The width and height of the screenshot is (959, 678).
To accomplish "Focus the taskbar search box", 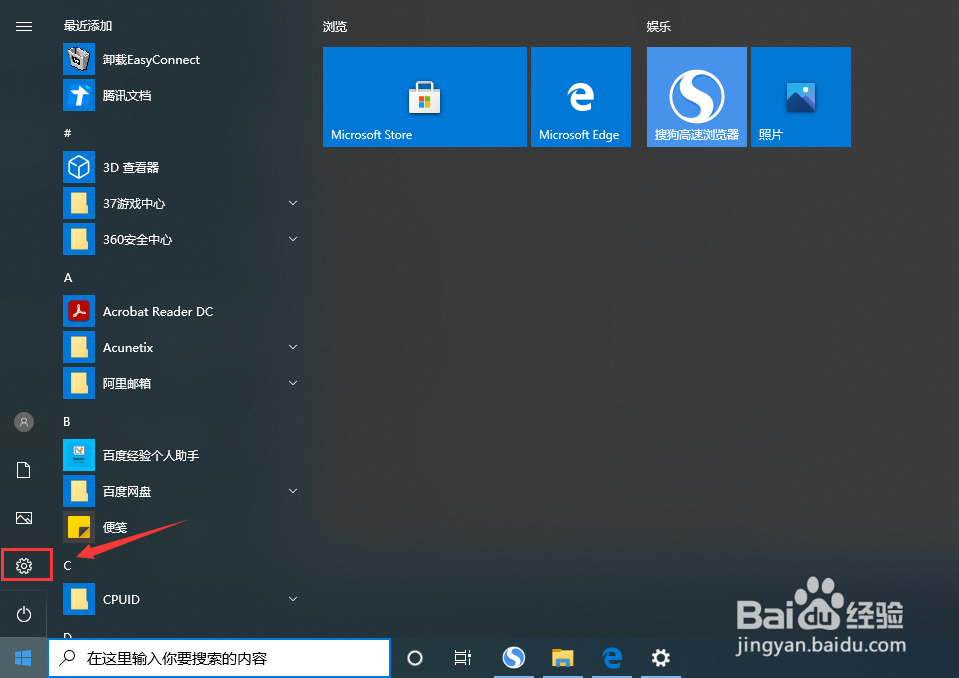I will 219,658.
